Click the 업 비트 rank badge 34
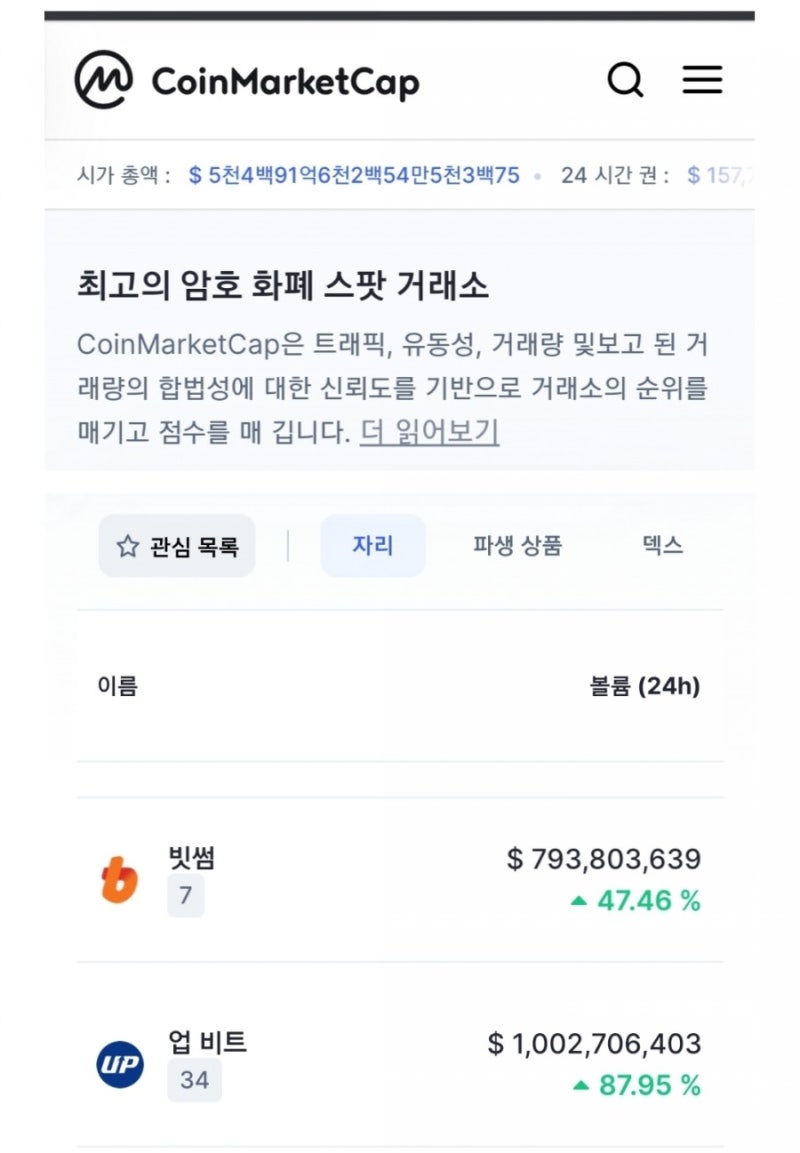Image resolution: width=800 pixels, height=1153 pixels. pos(196,1080)
